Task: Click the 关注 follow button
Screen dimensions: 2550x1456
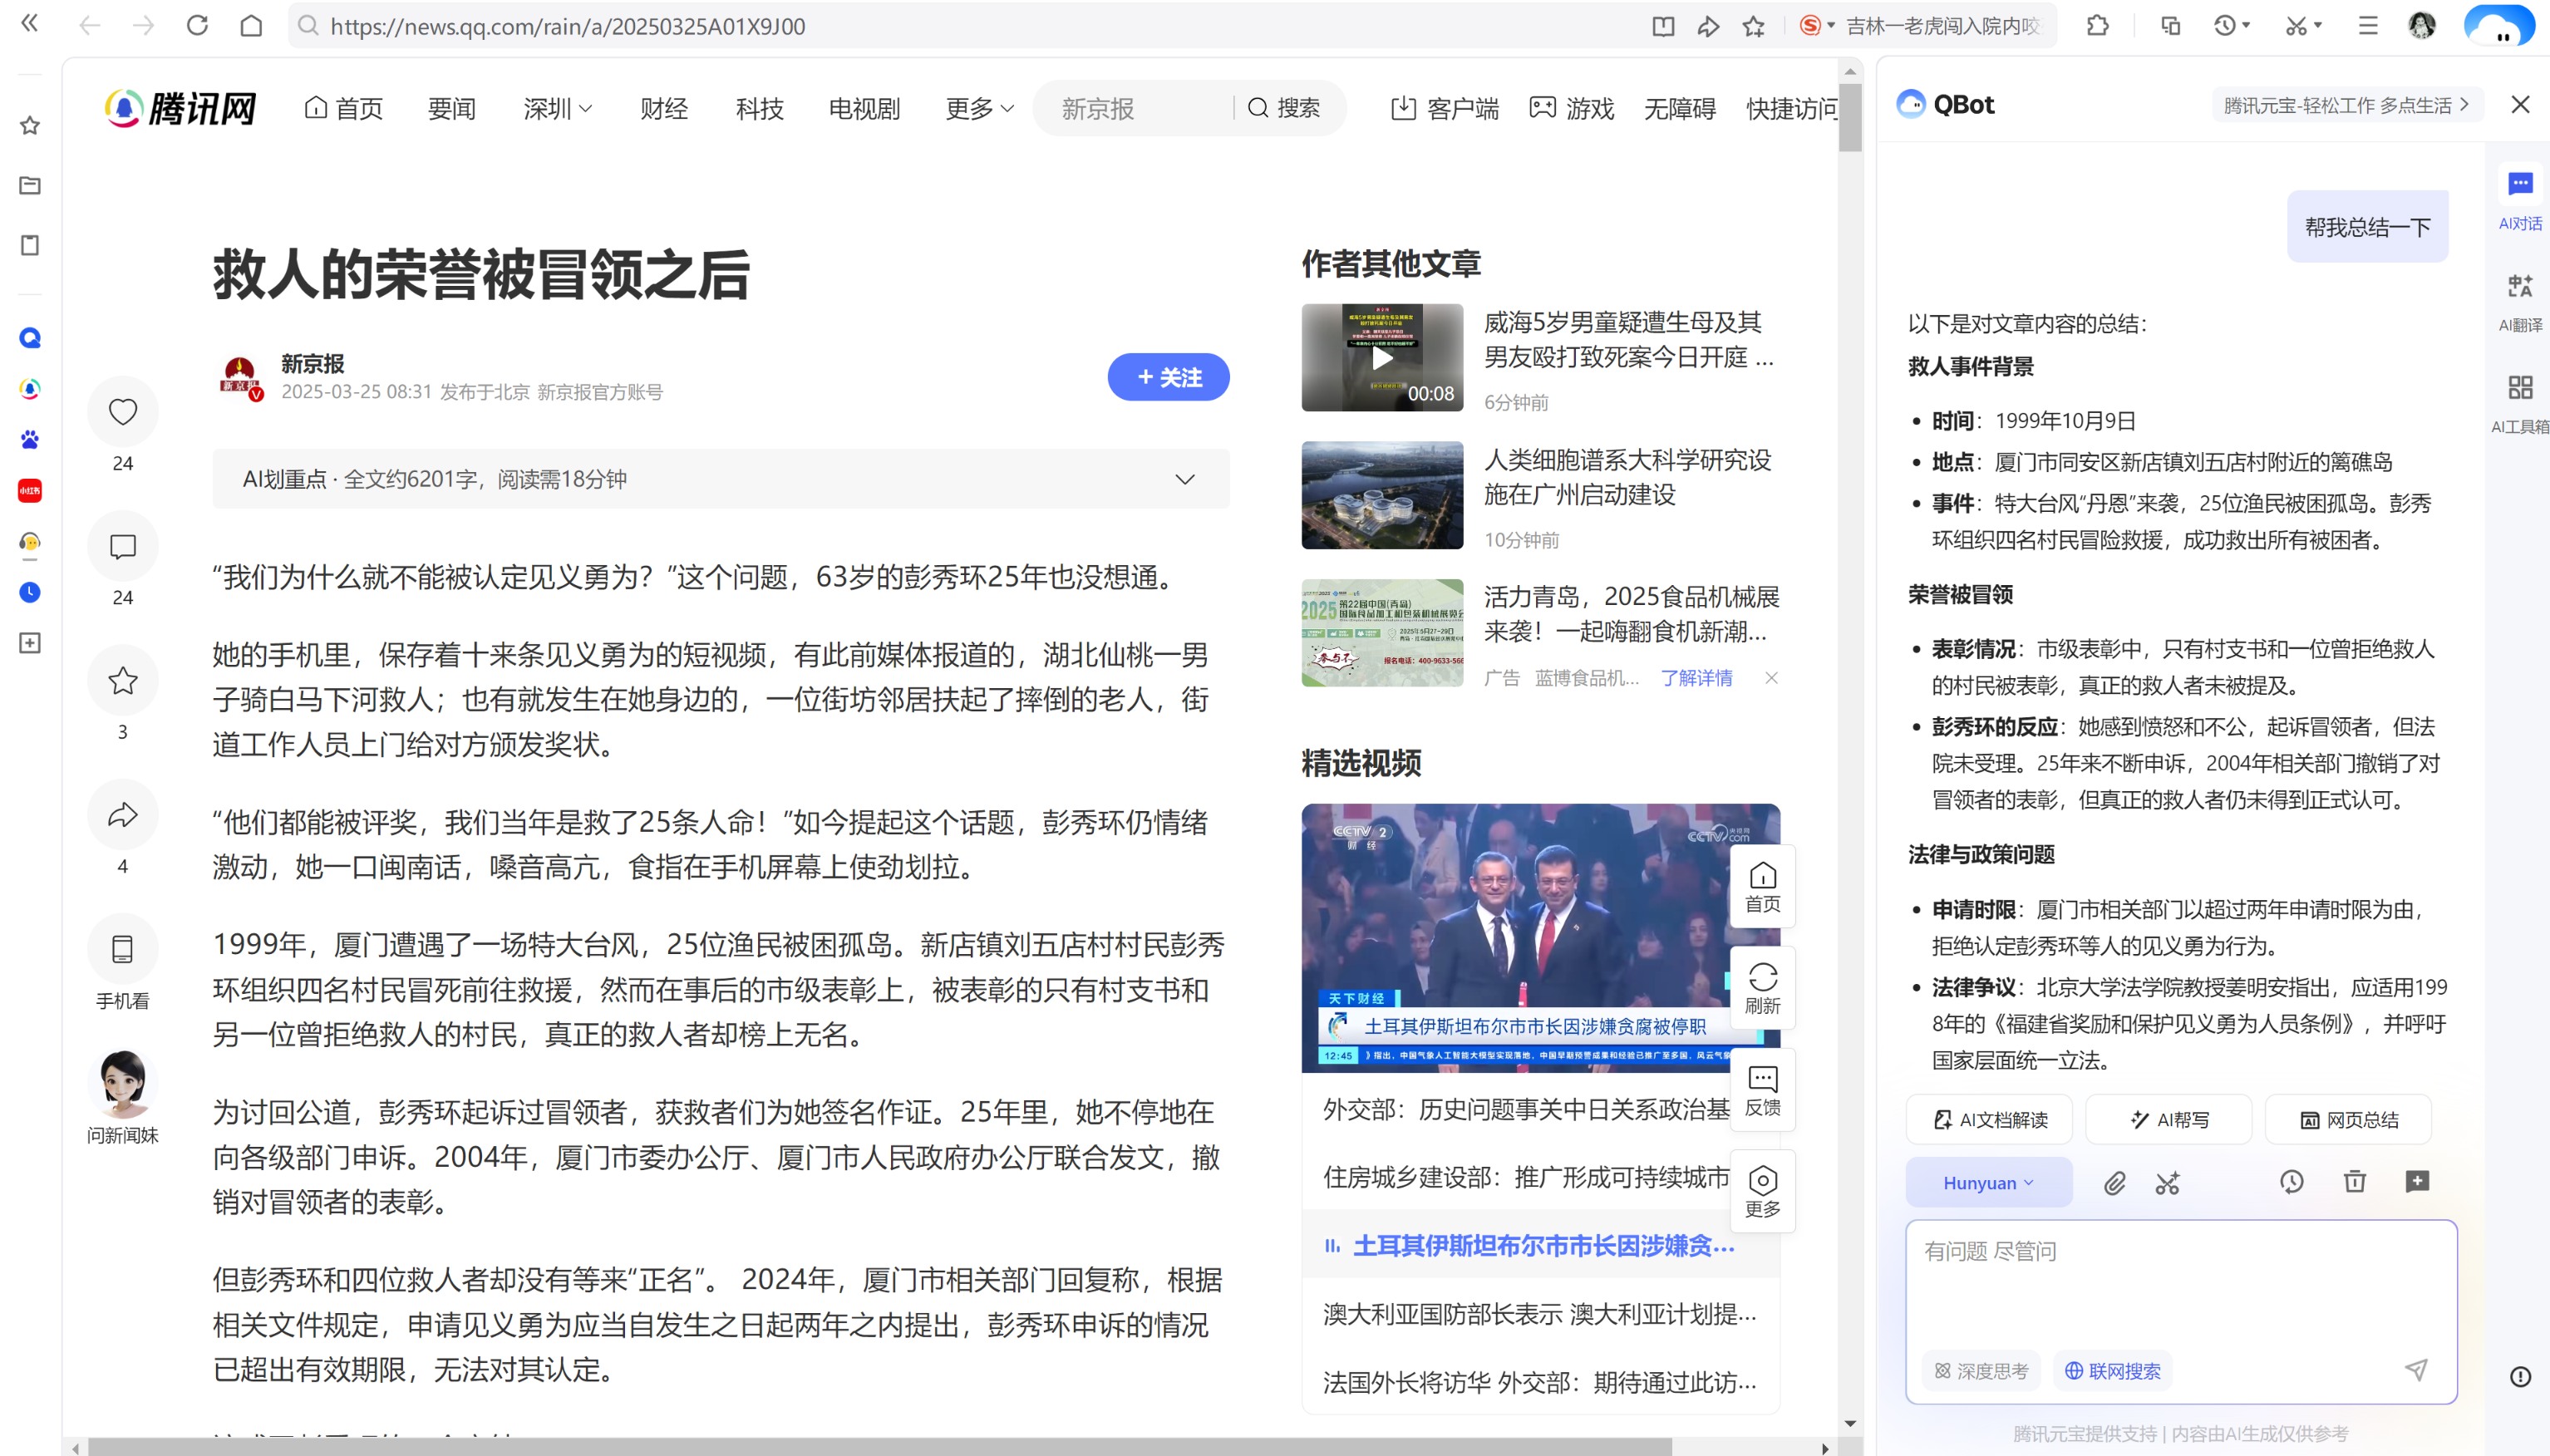Action: point(1167,377)
